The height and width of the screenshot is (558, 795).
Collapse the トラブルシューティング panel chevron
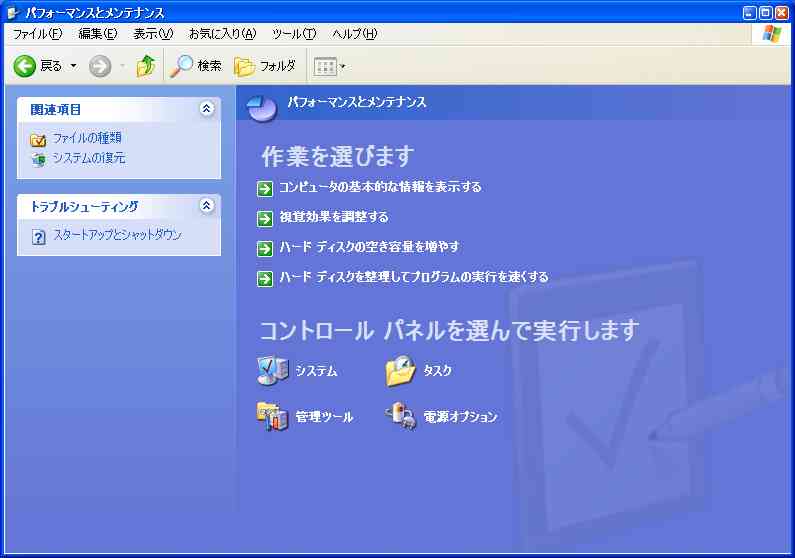pos(206,205)
